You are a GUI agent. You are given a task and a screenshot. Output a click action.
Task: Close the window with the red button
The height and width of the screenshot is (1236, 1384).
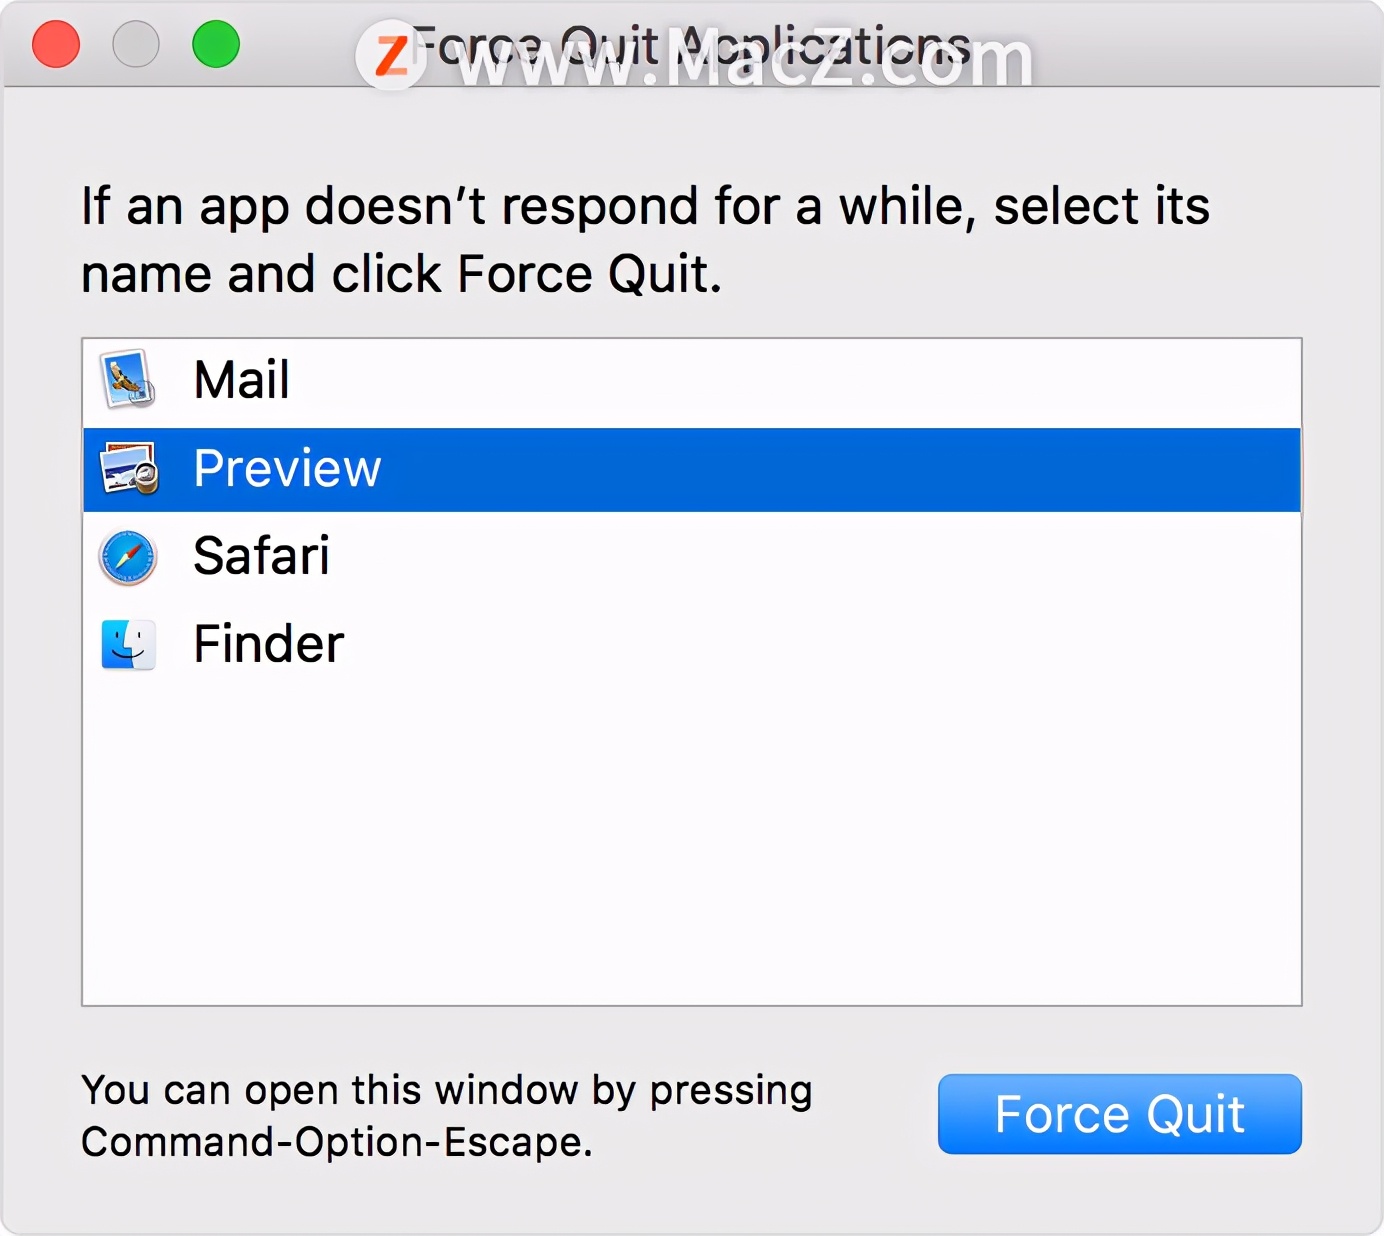click(56, 44)
